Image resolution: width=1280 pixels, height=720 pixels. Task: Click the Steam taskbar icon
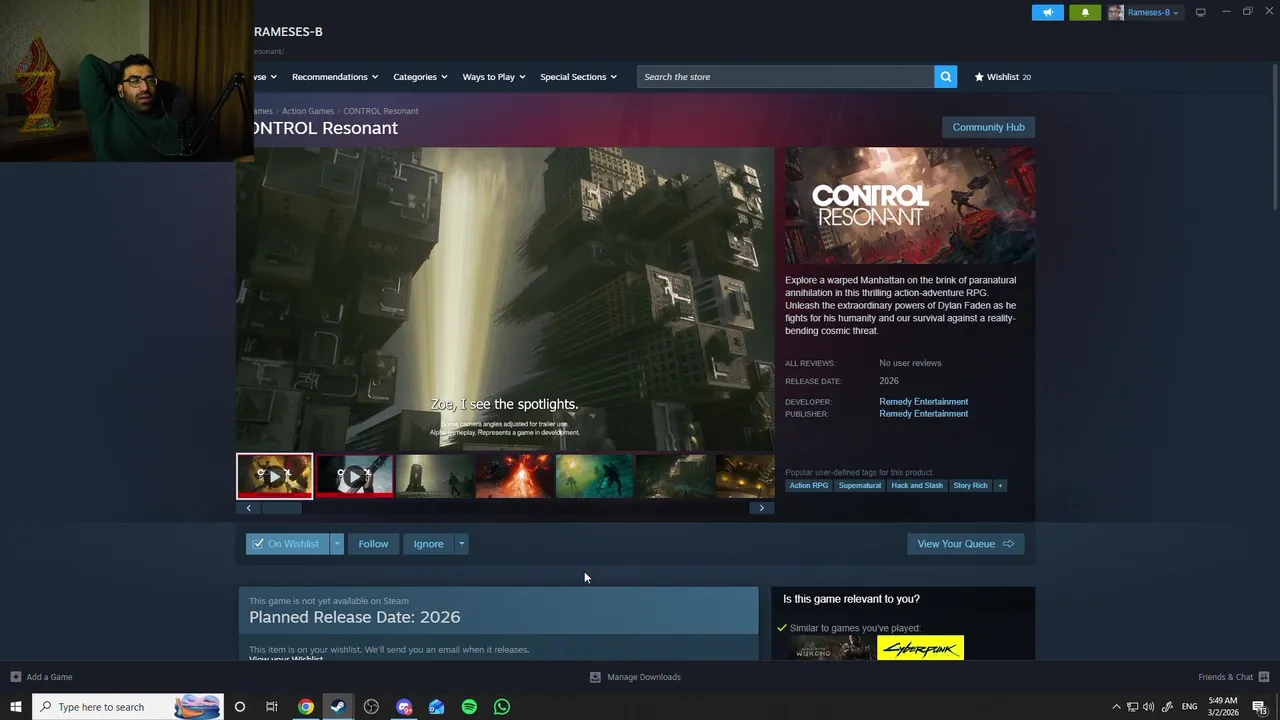coord(338,707)
